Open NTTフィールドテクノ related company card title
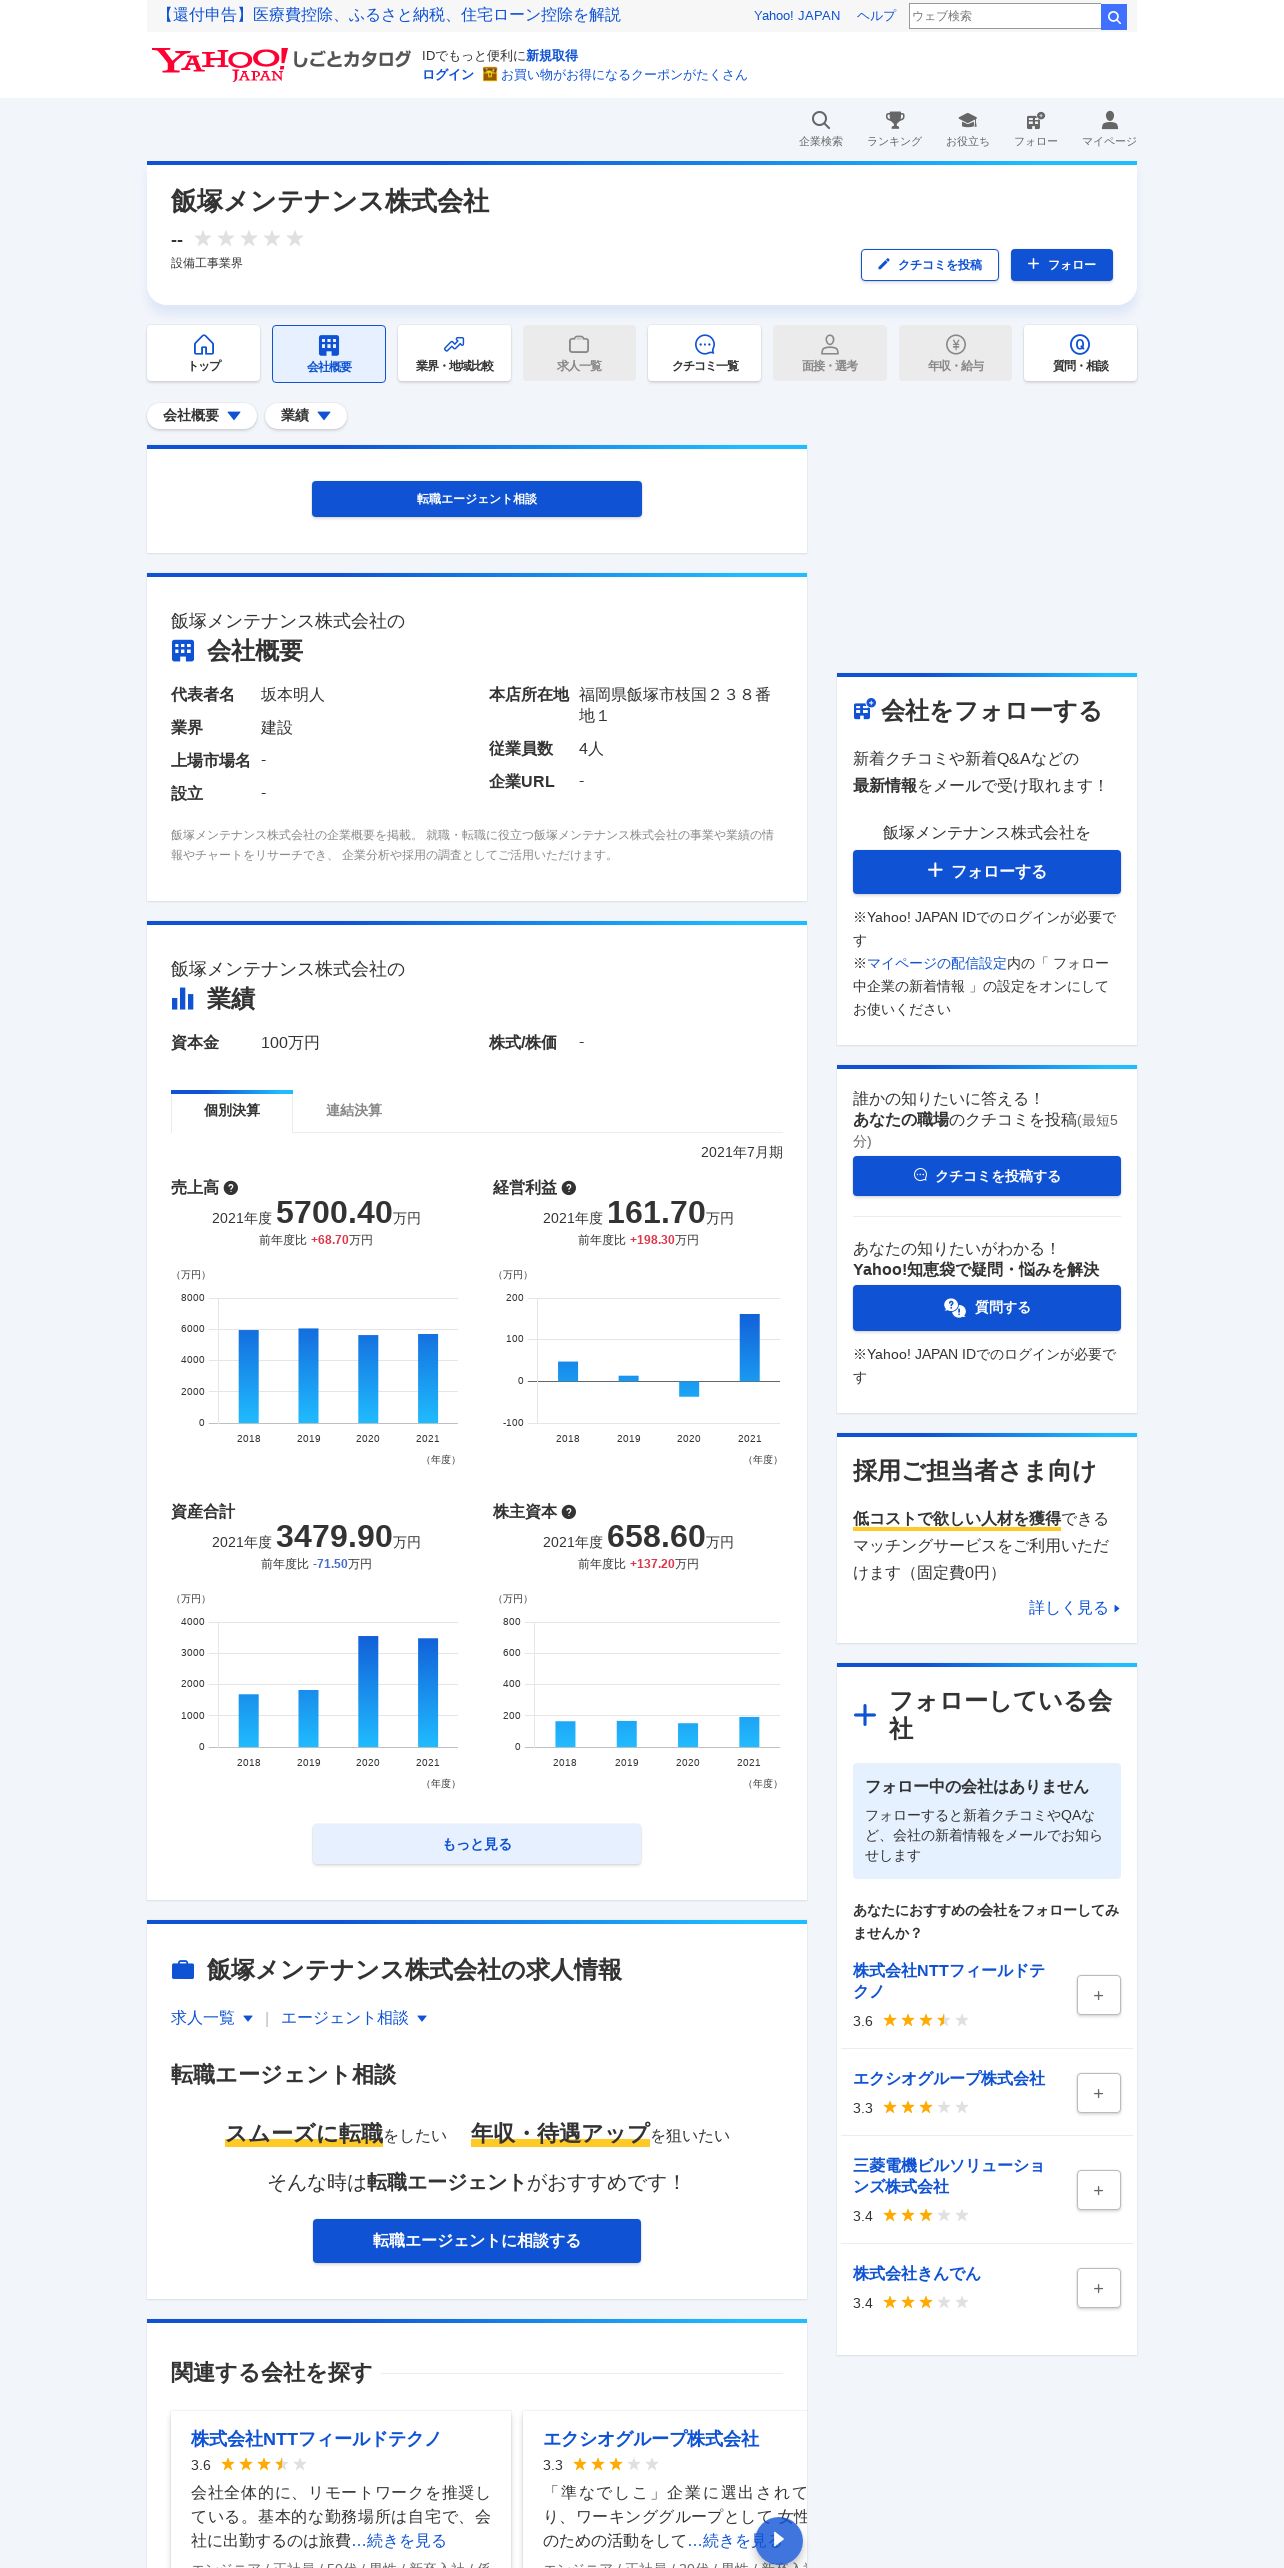Viewport: 1284px width, 2568px height. pos(316,2439)
